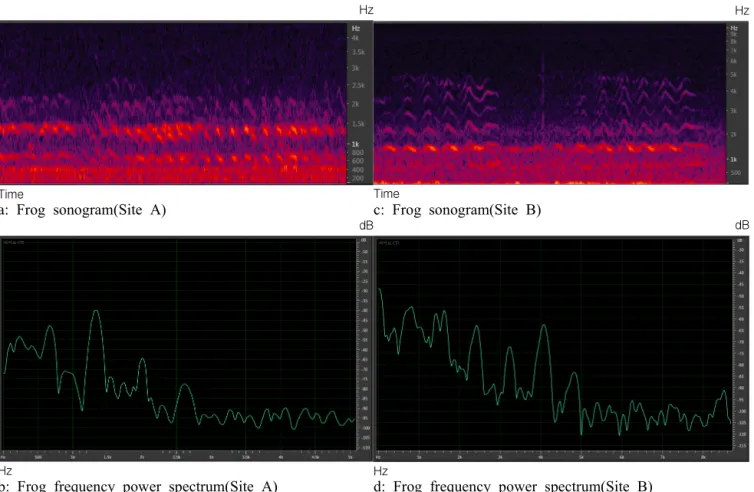Click the tallest peak in Site A spectrum curve

tap(96, 312)
